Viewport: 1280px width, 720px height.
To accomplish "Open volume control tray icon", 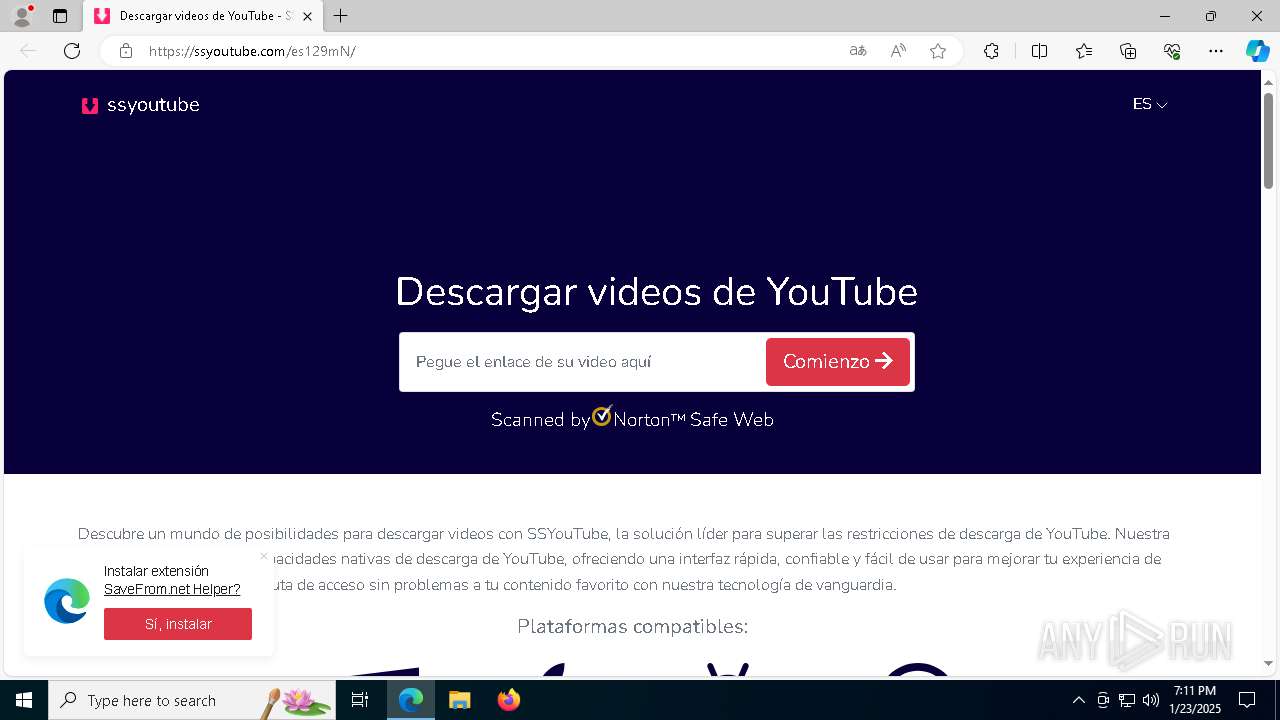I will click(1151, 700).
